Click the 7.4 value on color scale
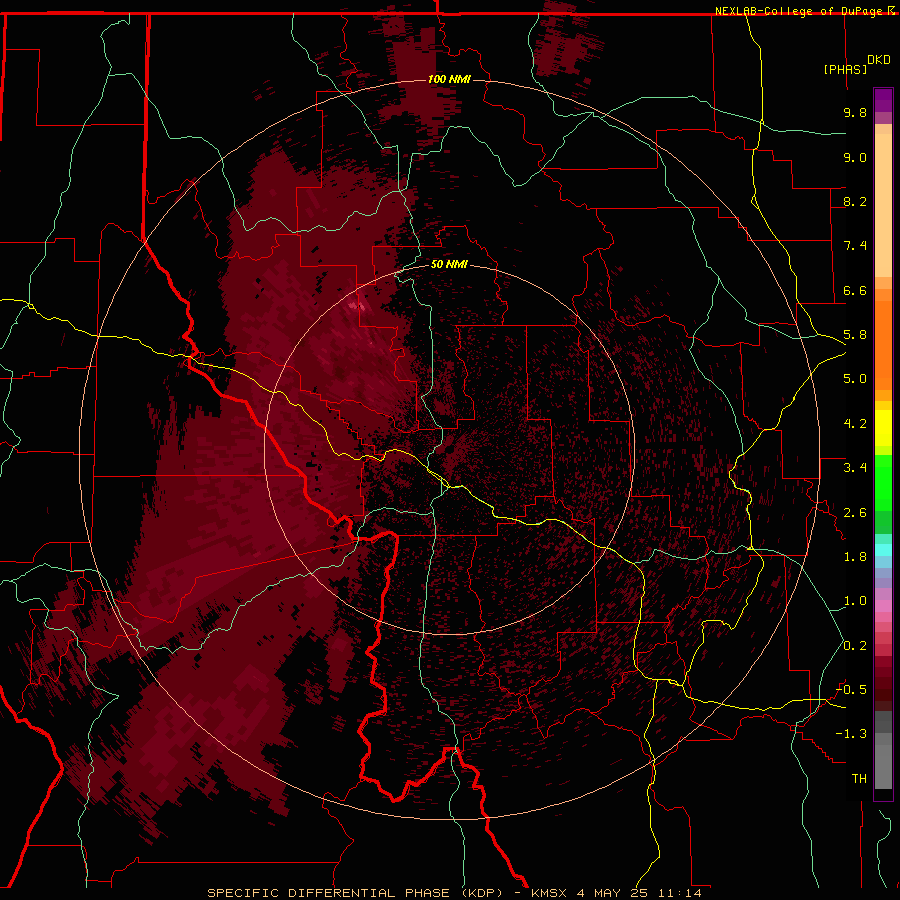 [x=855, y=246]
